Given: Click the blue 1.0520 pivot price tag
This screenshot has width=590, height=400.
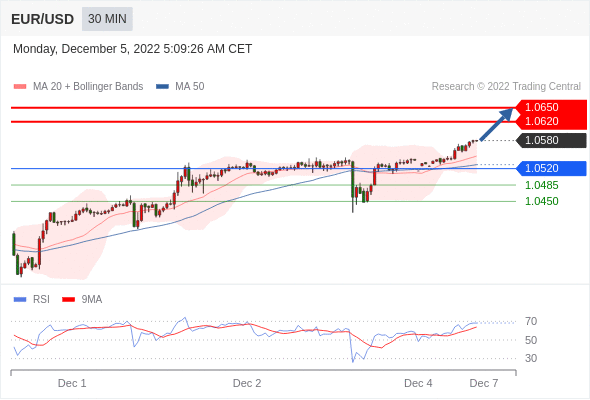Looking at the screenshot, I should click(551, 168).
